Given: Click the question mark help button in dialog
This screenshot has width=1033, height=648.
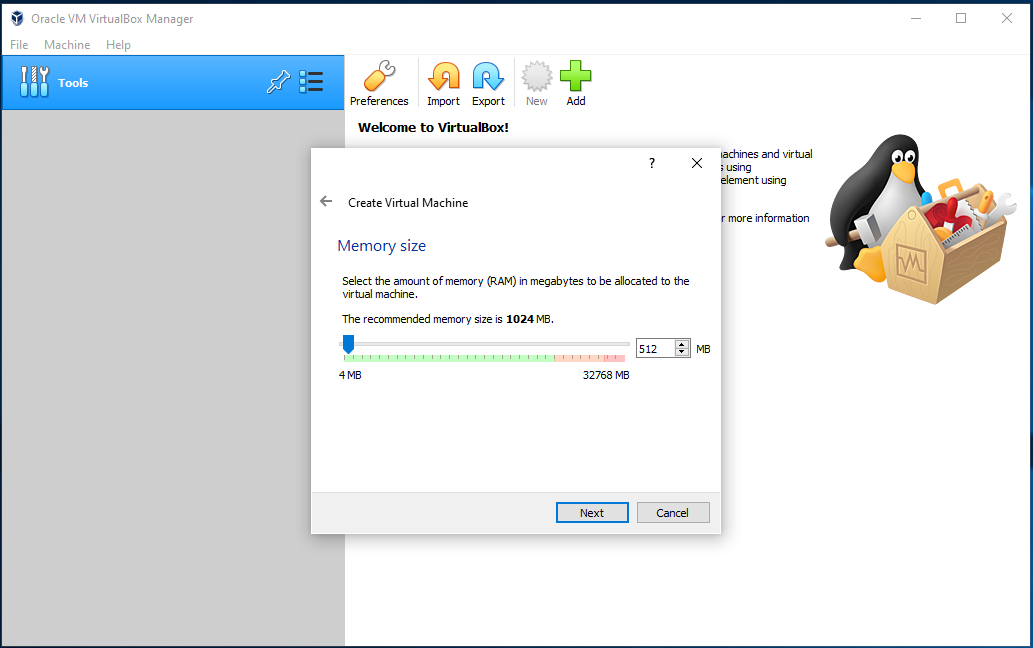Looking at the screenshot, I should click(652, 163).
